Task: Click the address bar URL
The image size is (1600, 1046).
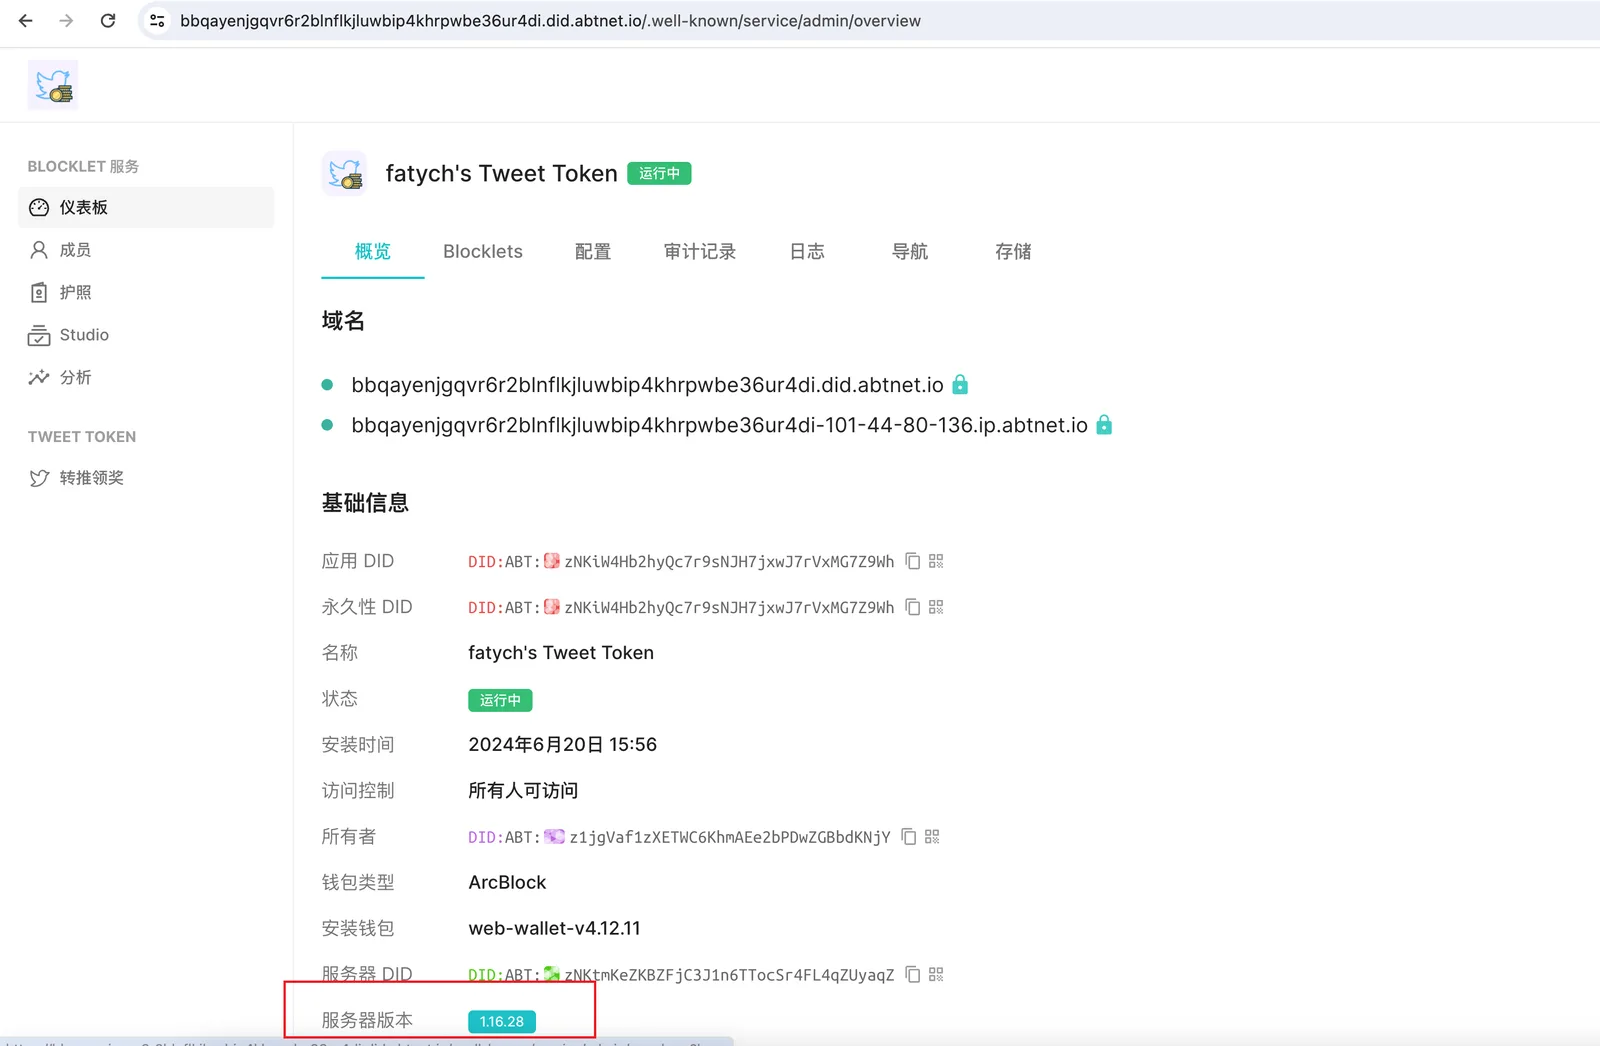Action: pyautogui.click(x=550, y=21)
